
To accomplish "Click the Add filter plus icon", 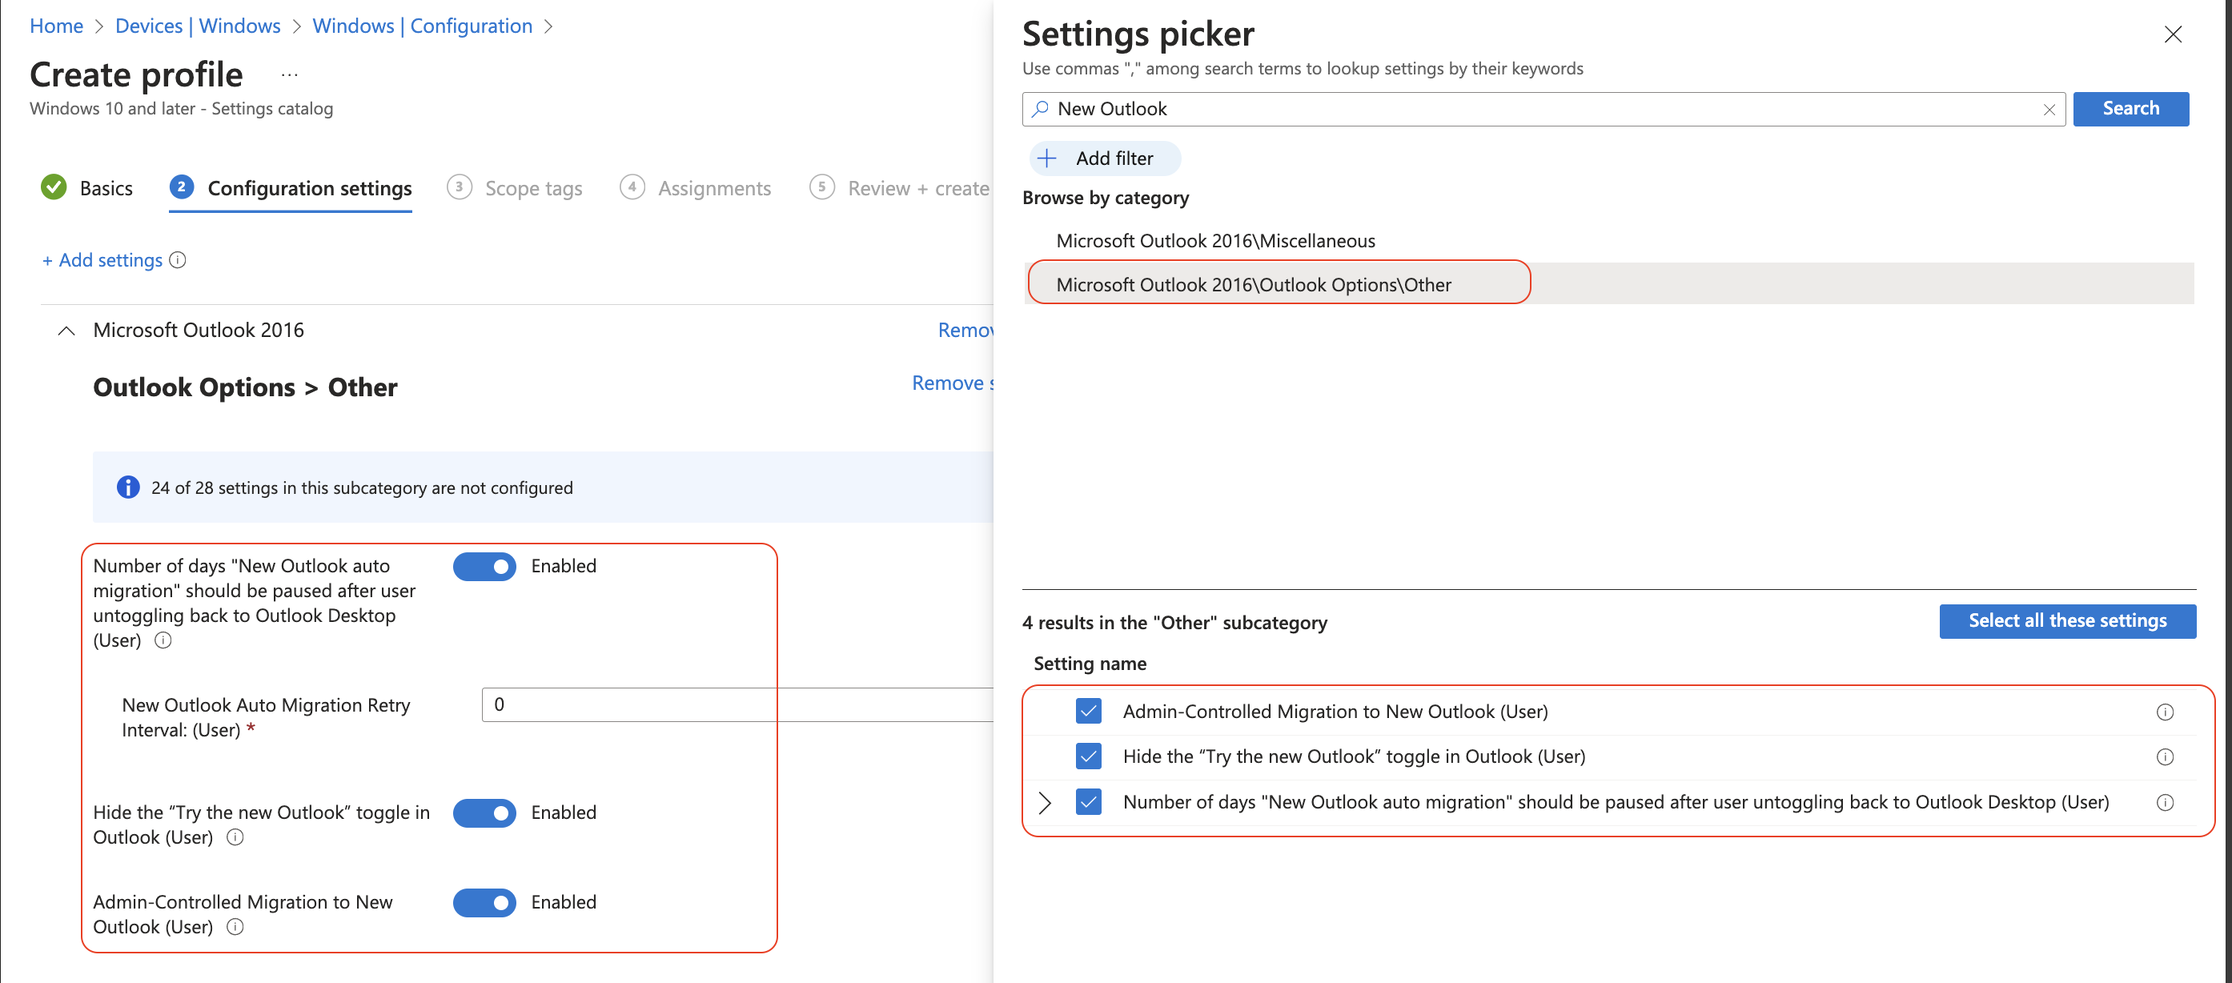I will pyautogui.click(x=1047, y=158).
